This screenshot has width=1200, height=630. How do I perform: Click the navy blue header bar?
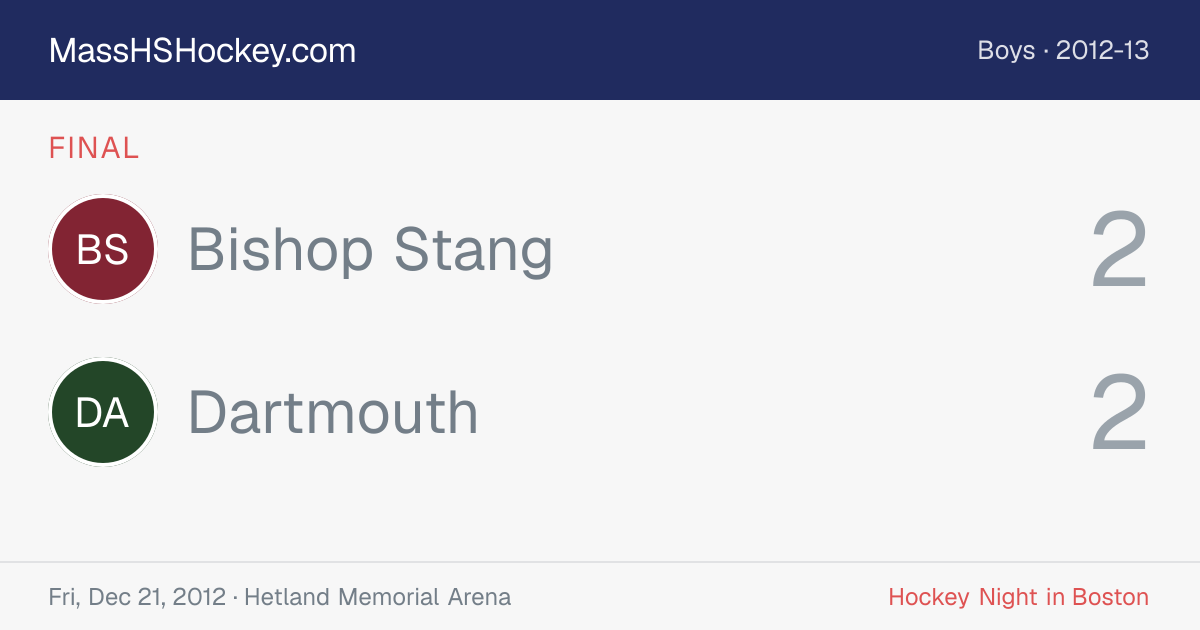click(600, 50)
